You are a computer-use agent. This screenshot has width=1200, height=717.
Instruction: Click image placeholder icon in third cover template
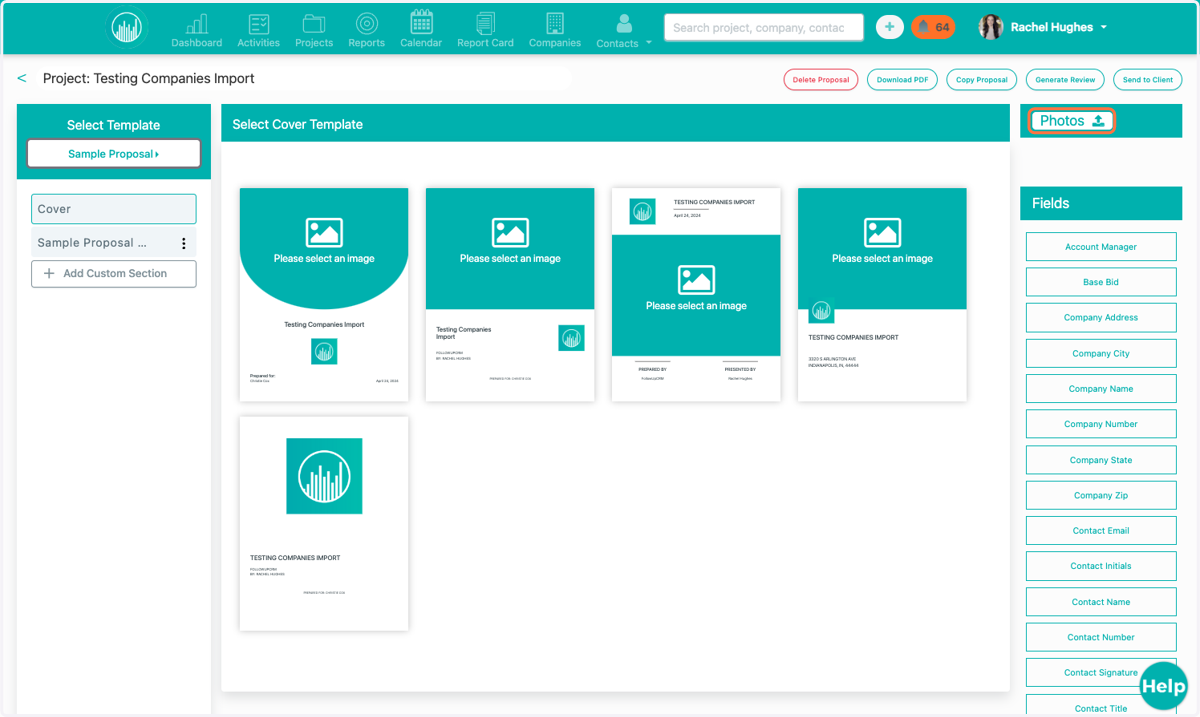696,280
